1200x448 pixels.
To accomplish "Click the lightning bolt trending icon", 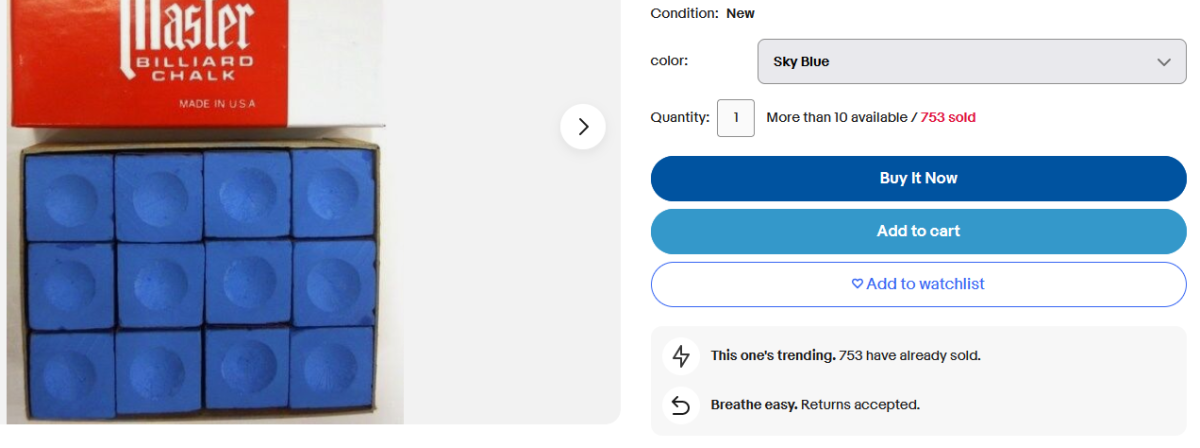I will click(681, 356).
